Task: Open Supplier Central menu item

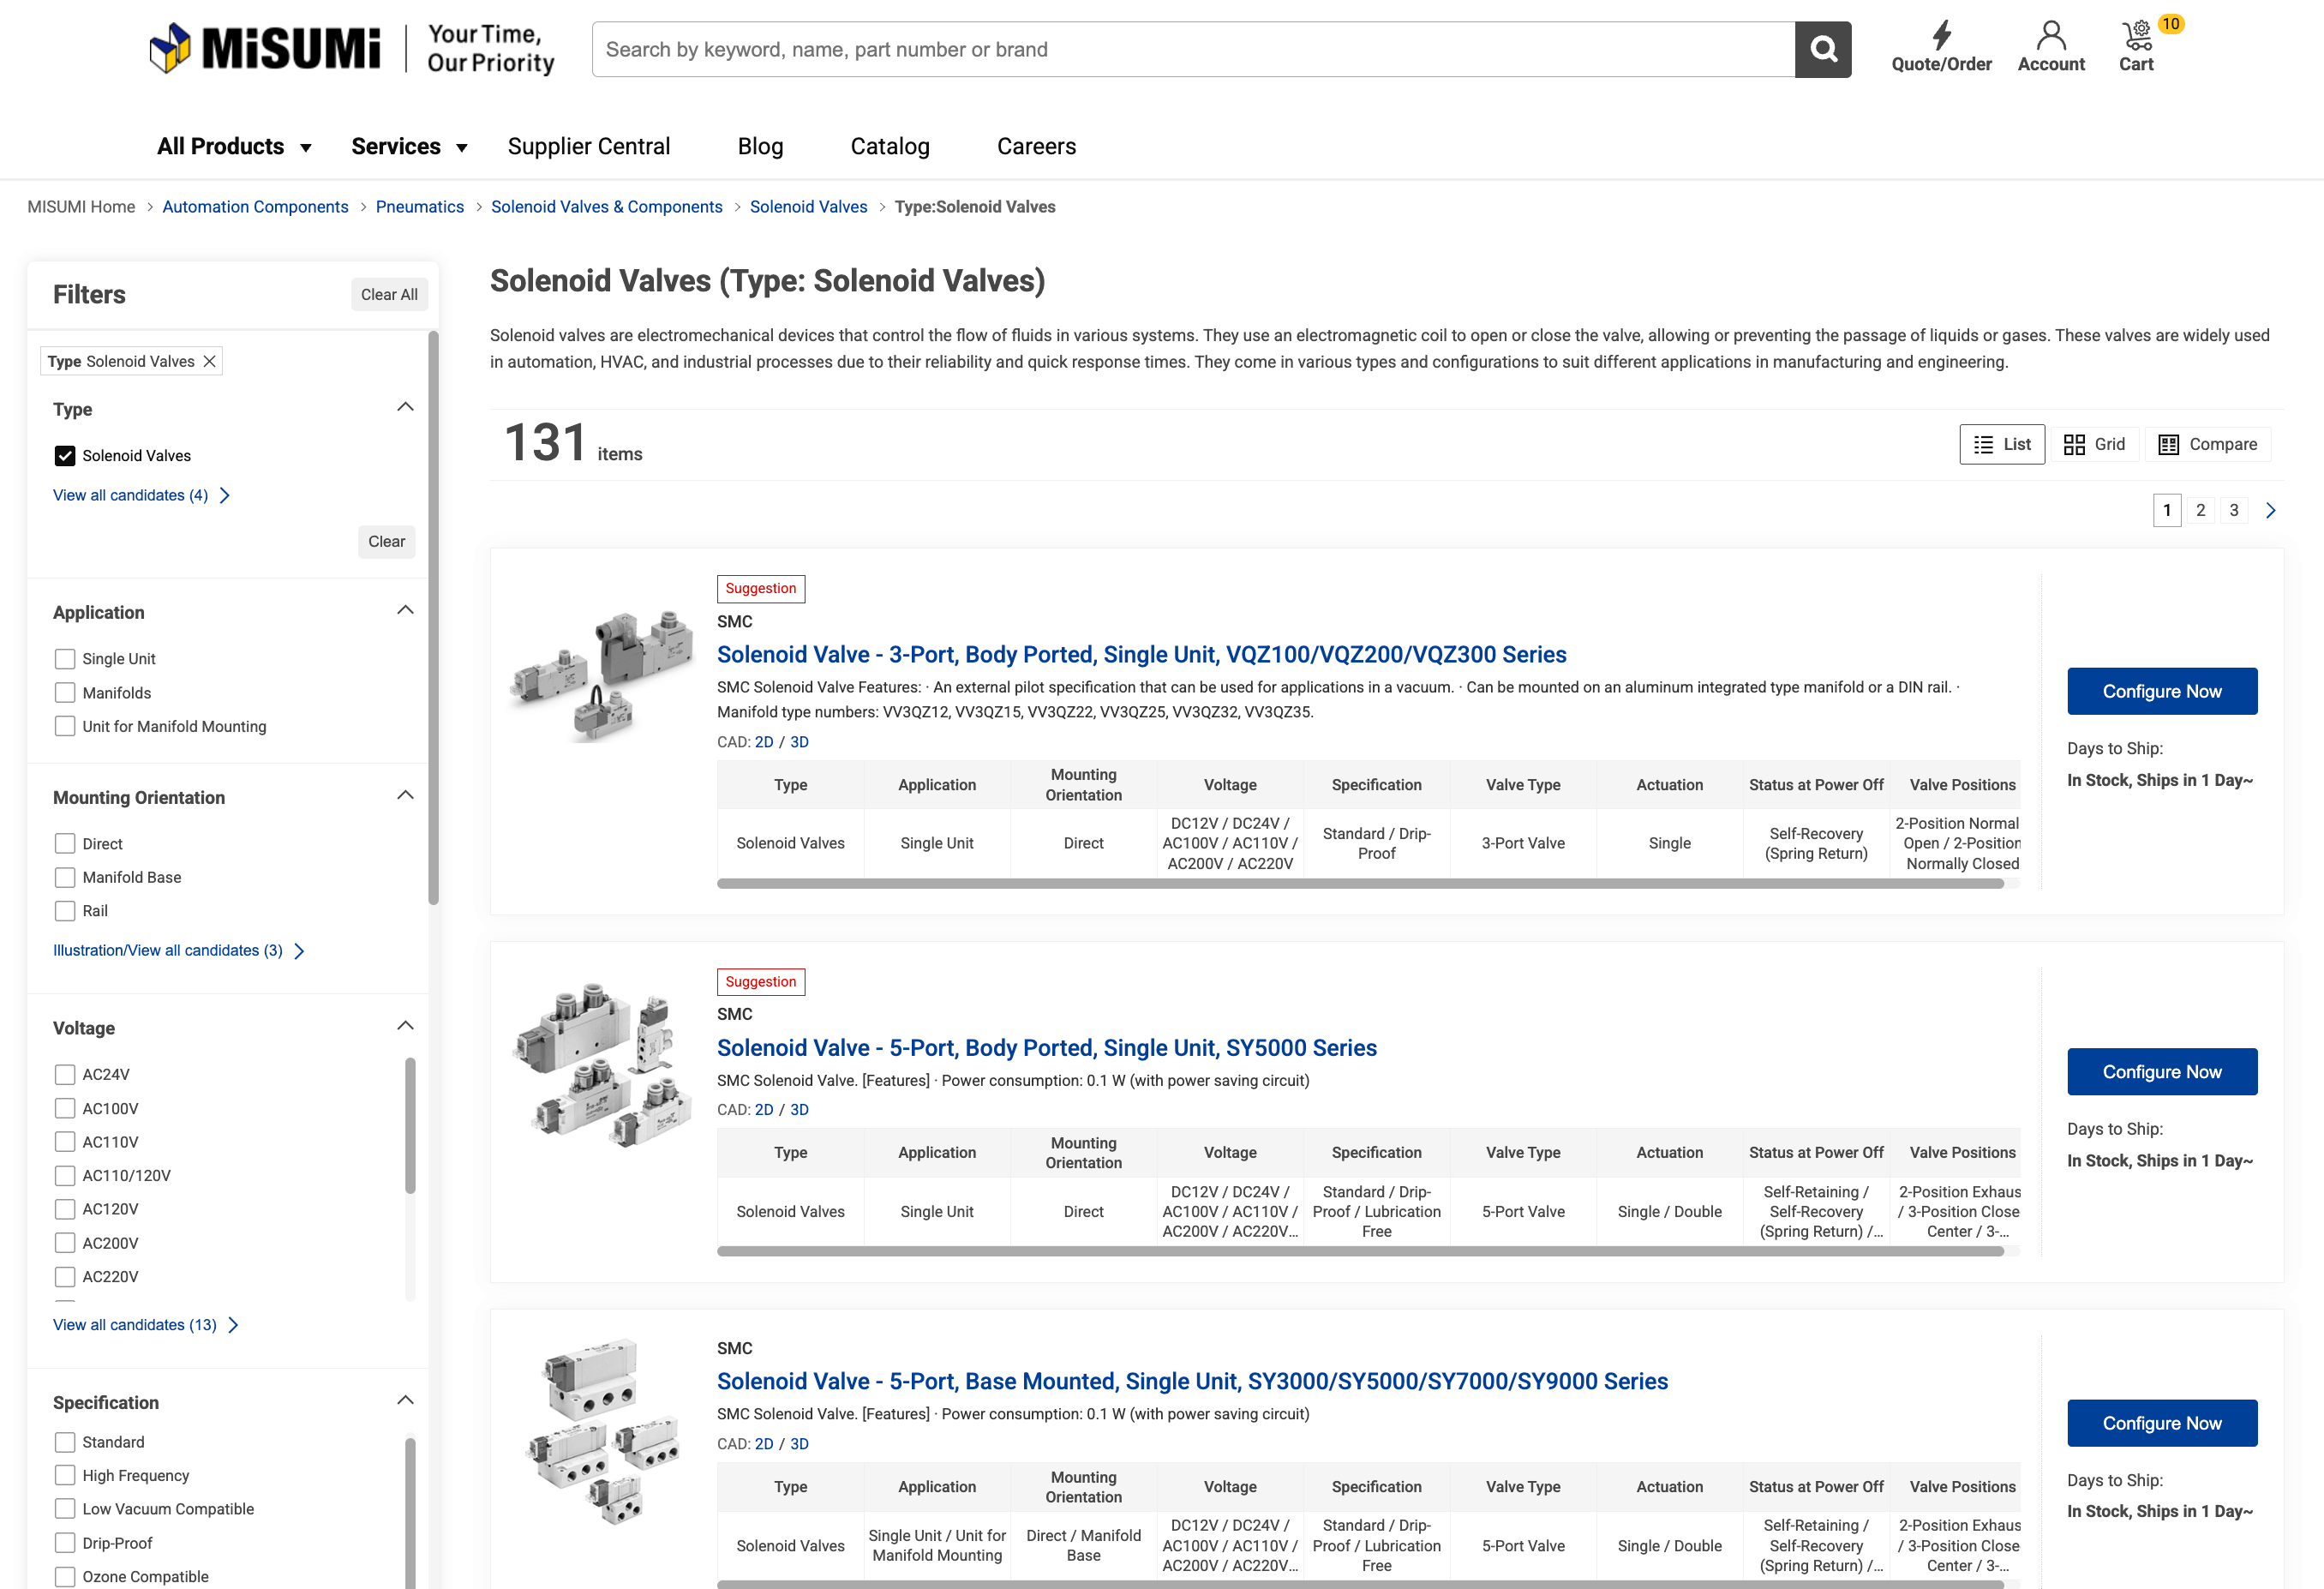Action: coord(589,146)
